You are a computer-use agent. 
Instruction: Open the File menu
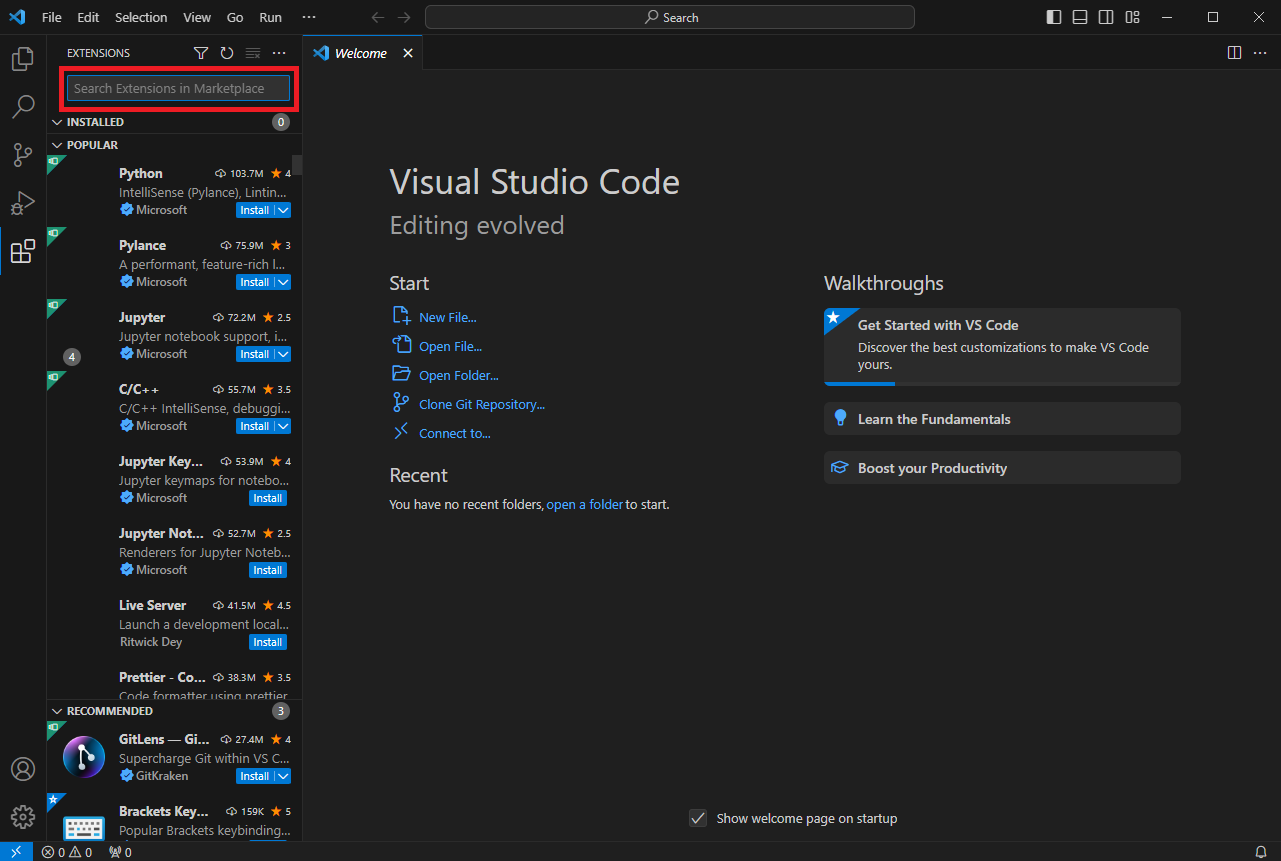click(x=51, y=17)
